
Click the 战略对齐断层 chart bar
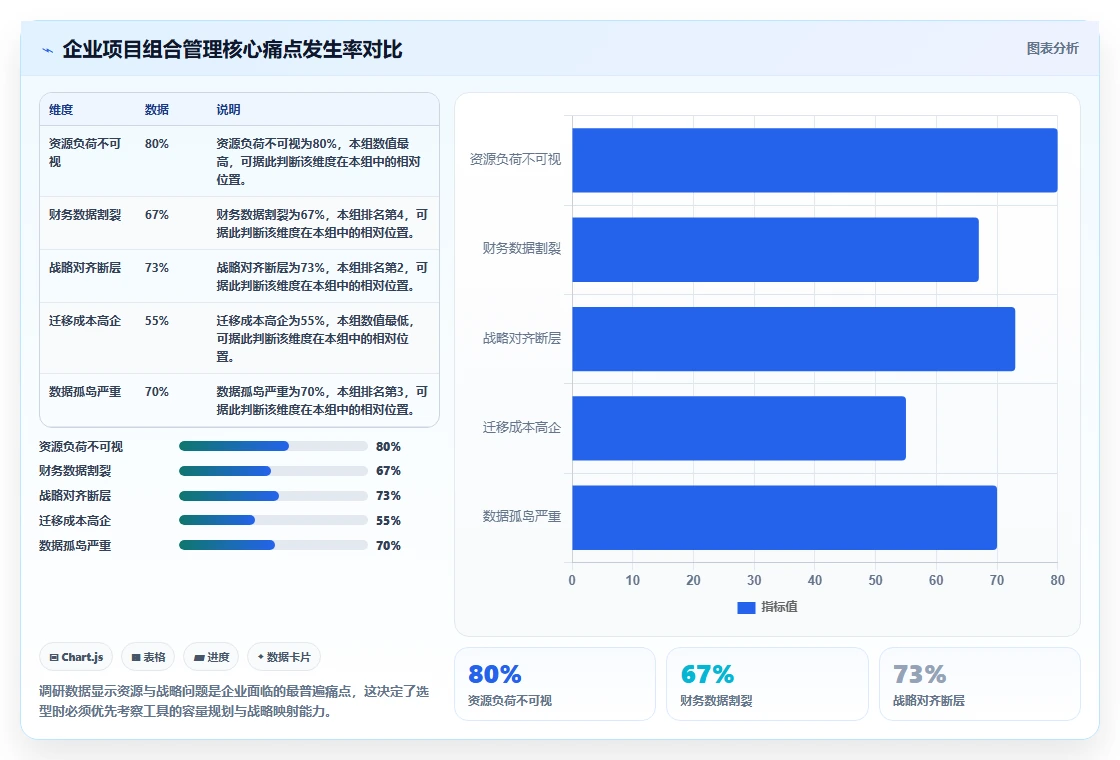[794, 339]
